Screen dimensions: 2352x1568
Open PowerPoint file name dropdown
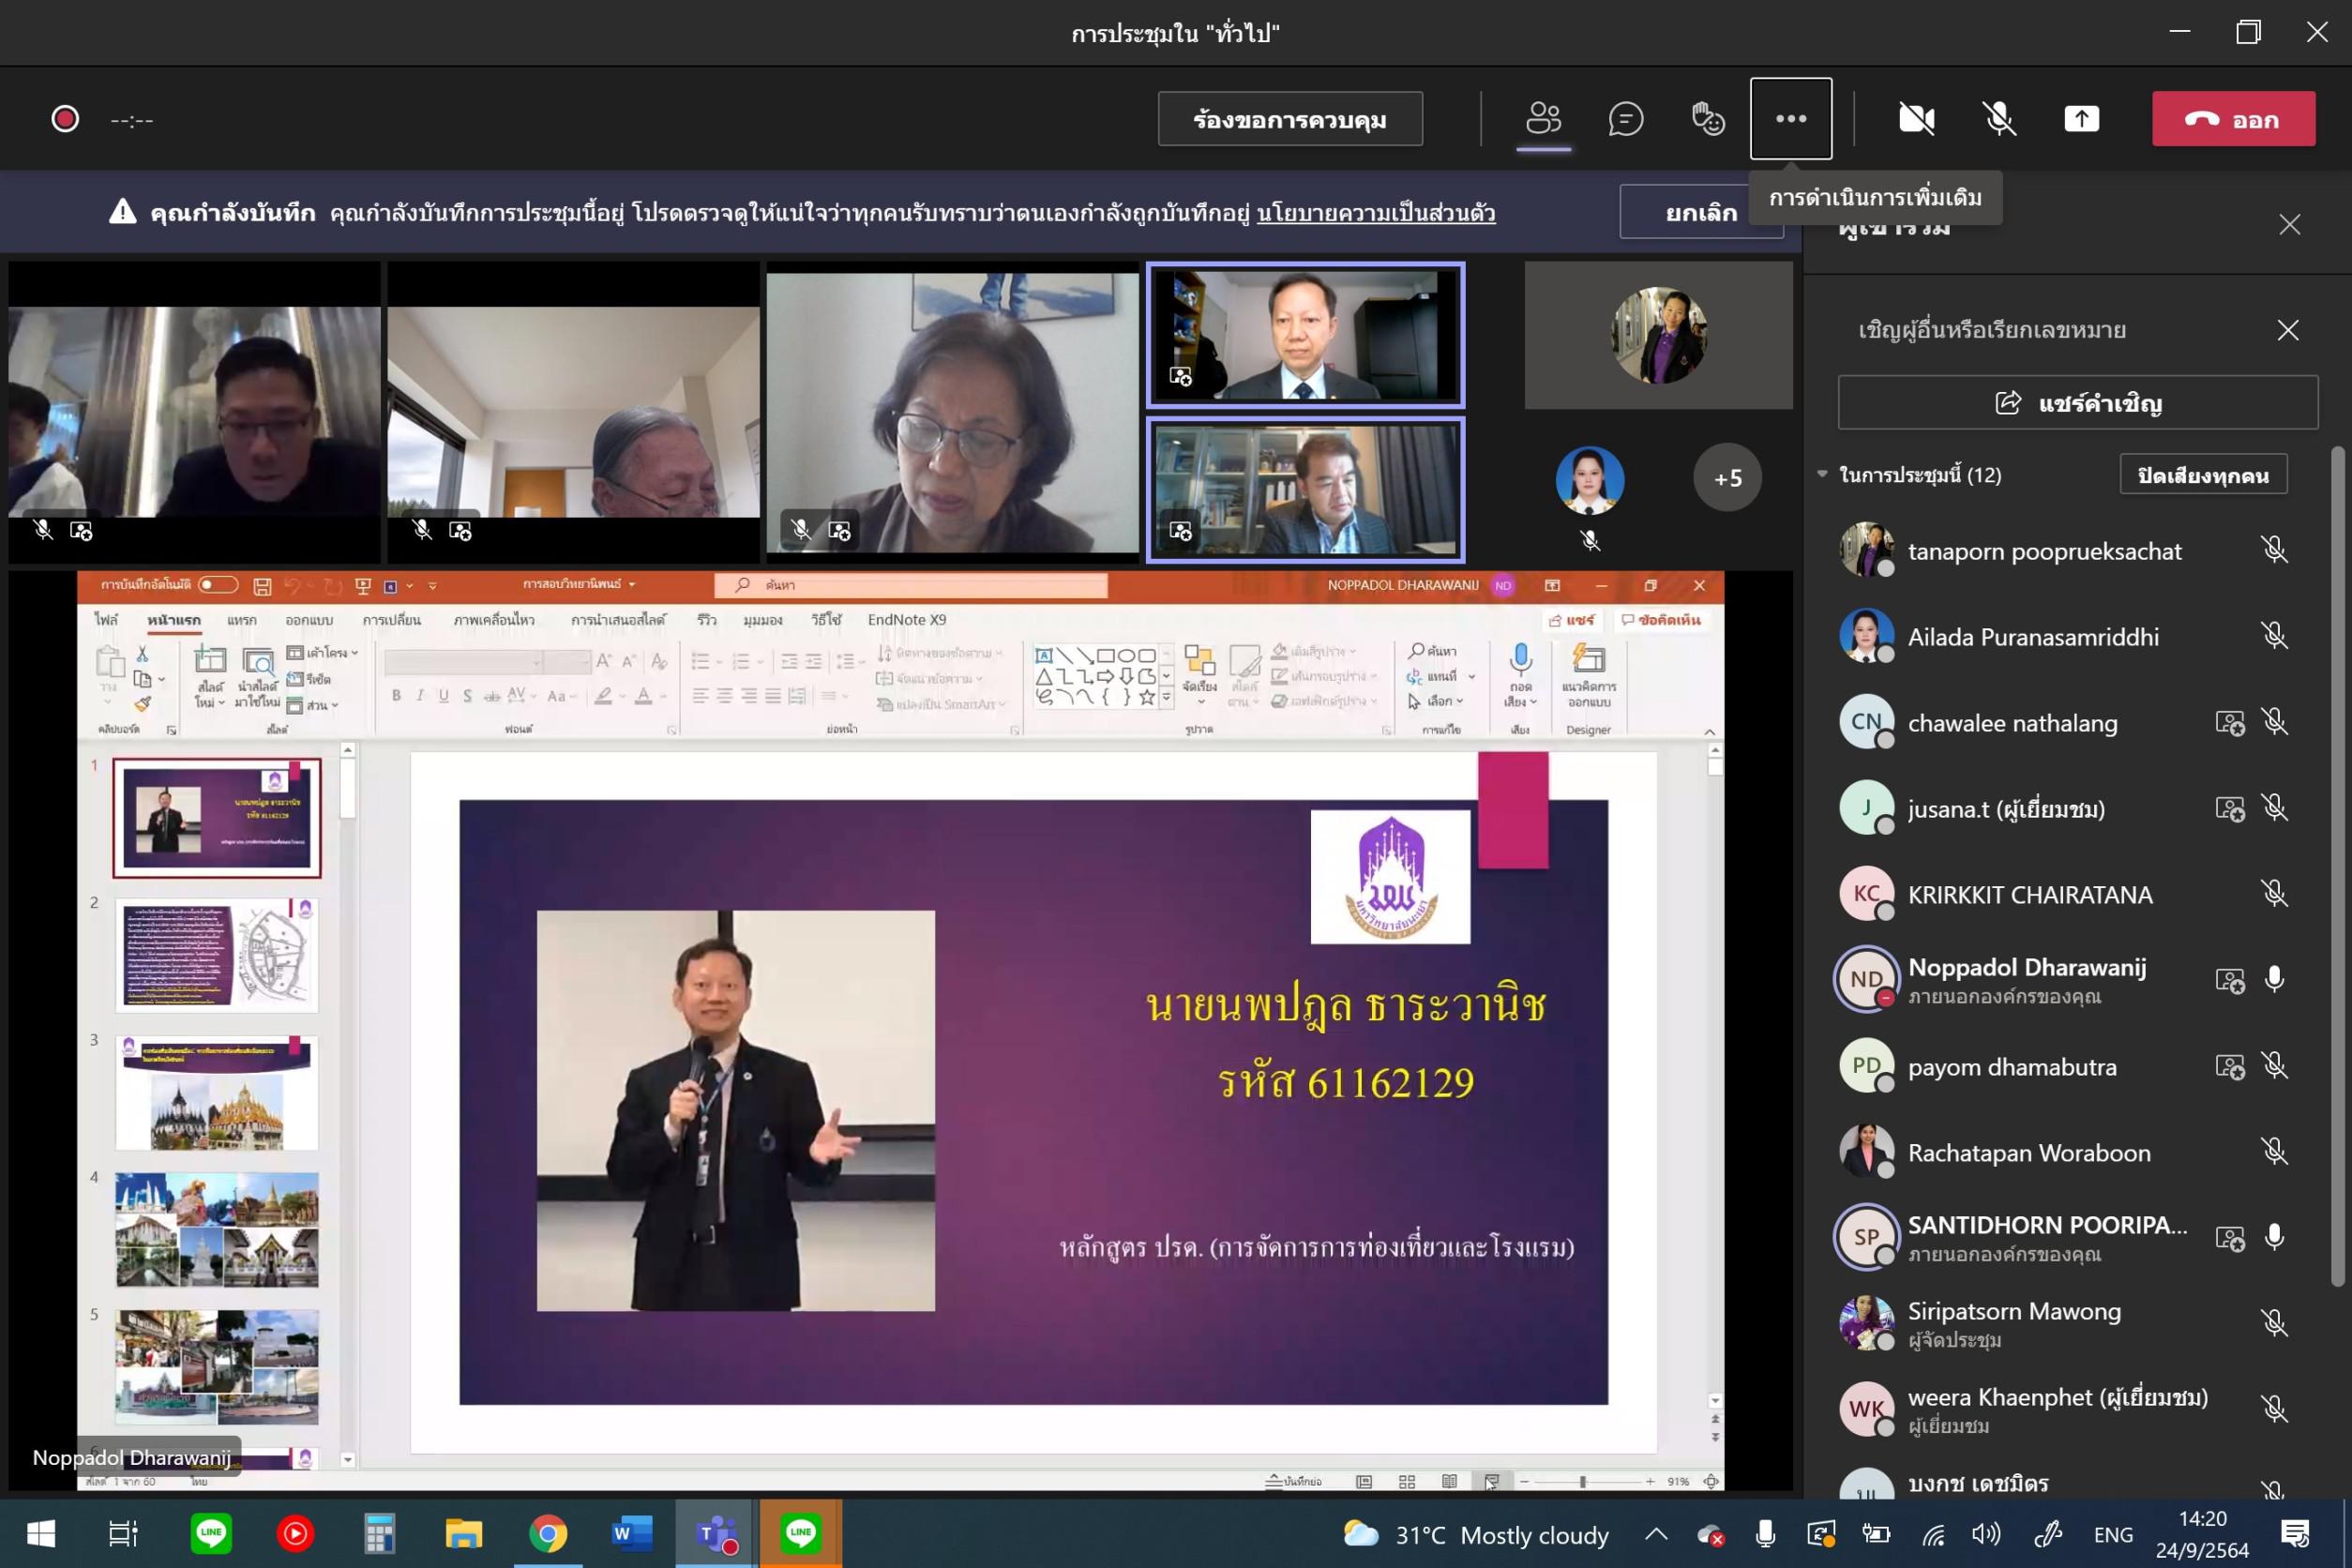632,584
